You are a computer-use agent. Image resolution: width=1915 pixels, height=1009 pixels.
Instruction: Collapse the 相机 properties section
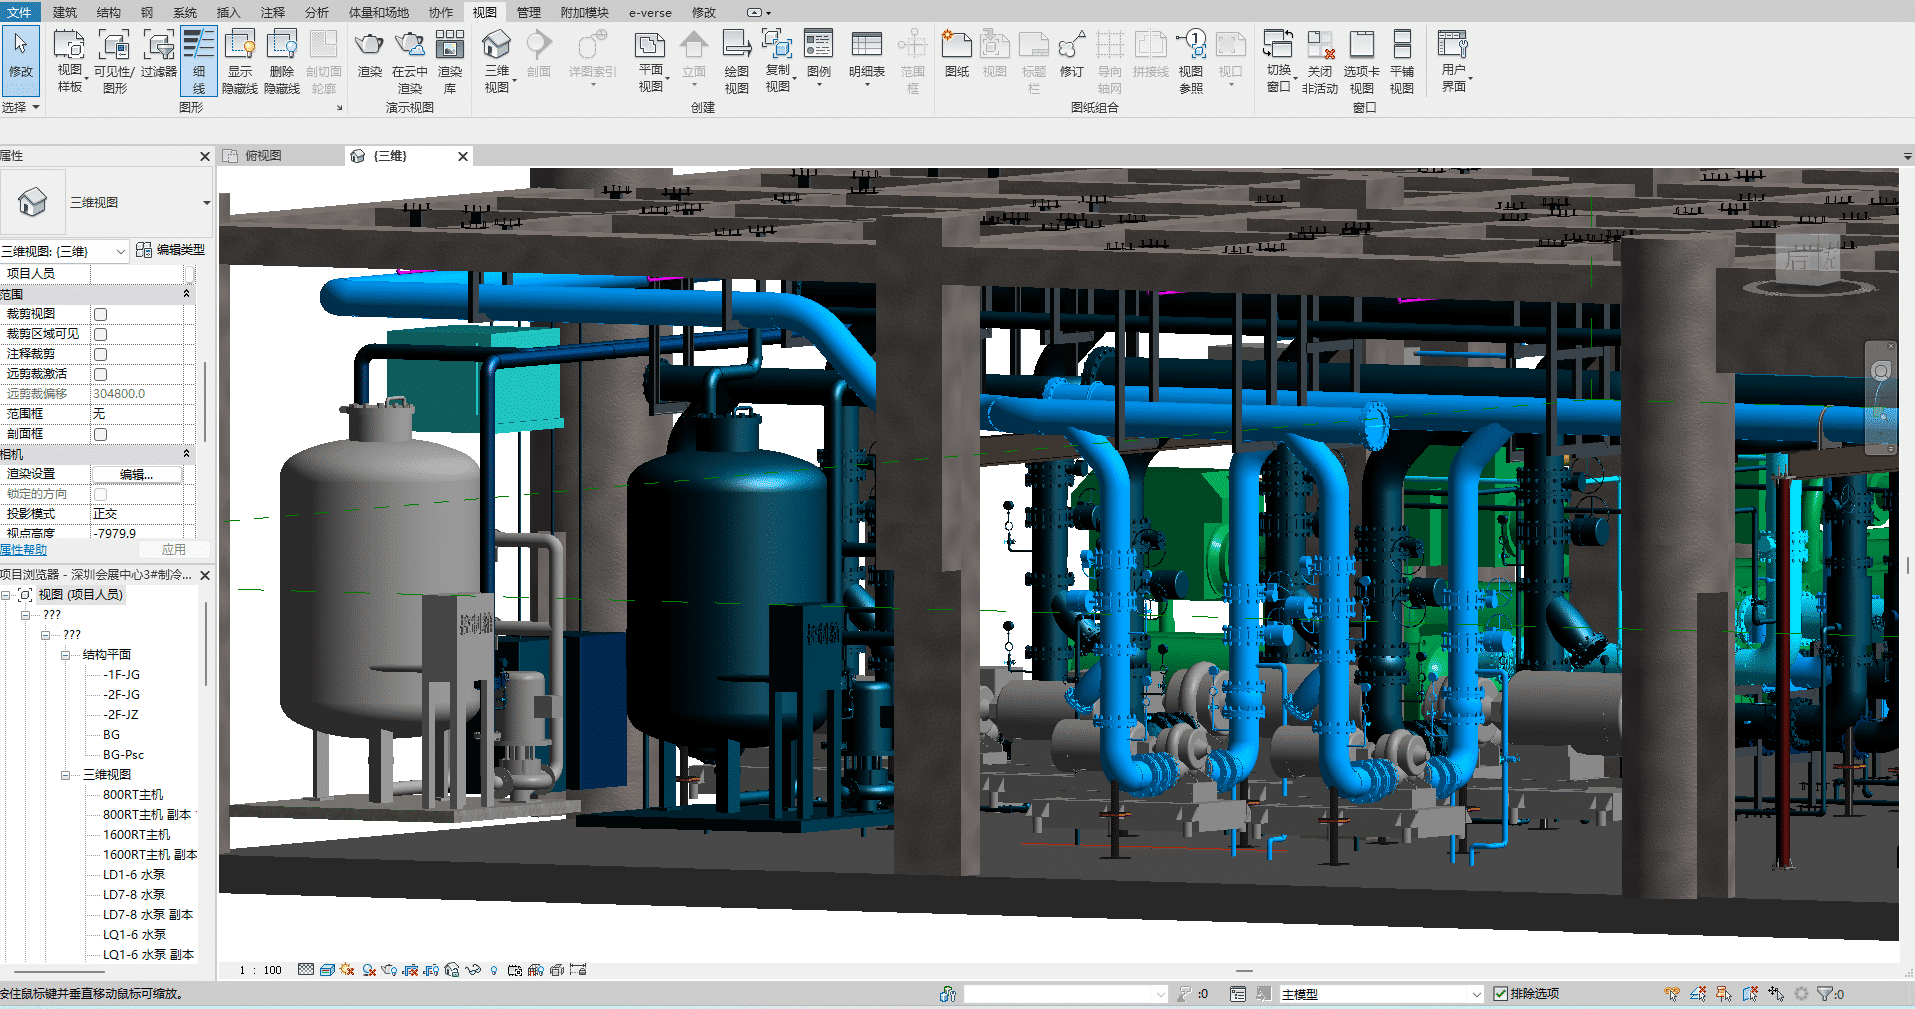[186, 454]
